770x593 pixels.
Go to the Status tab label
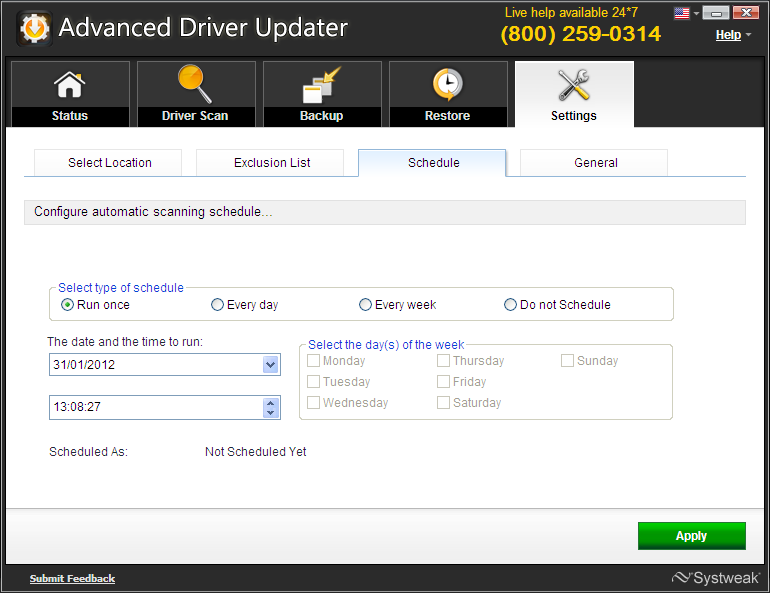point(70,116)
